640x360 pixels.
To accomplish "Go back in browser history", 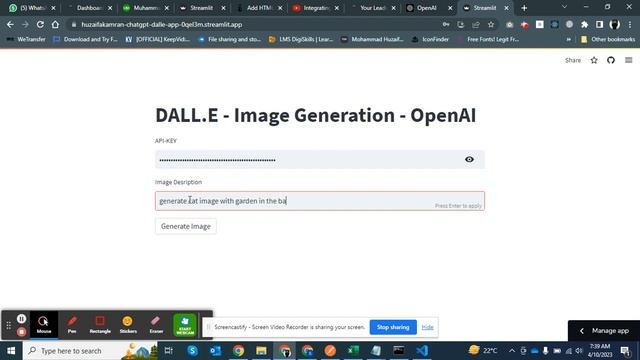I will (10, 24).
